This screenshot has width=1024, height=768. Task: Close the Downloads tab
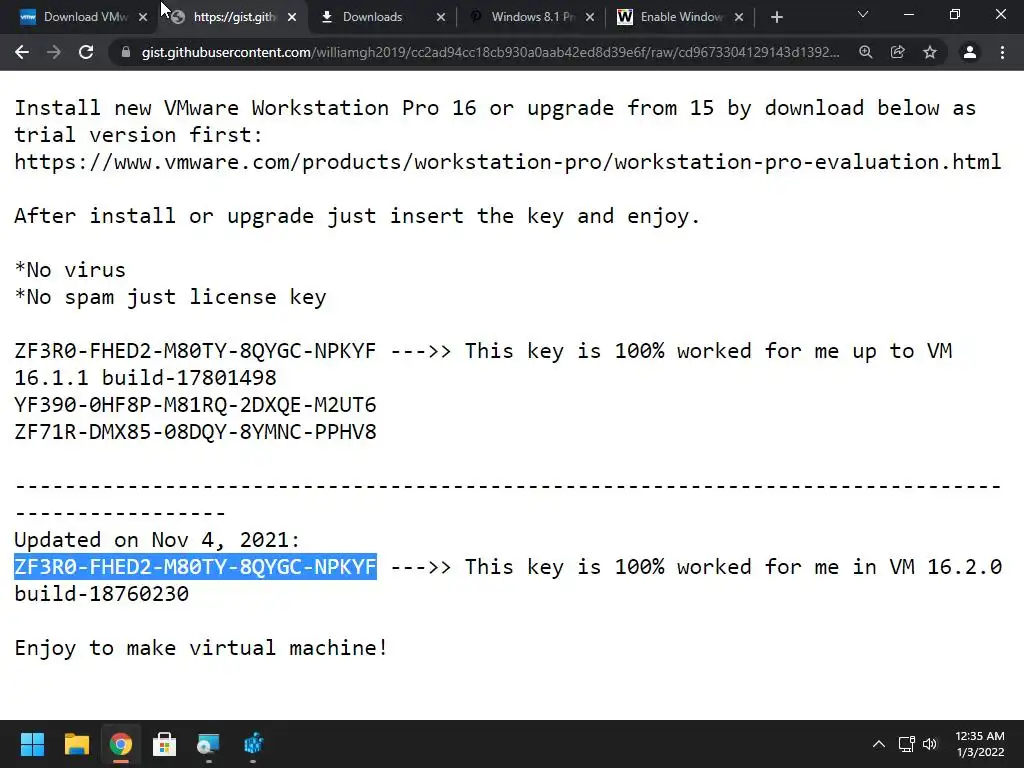(x=441, y=18)
